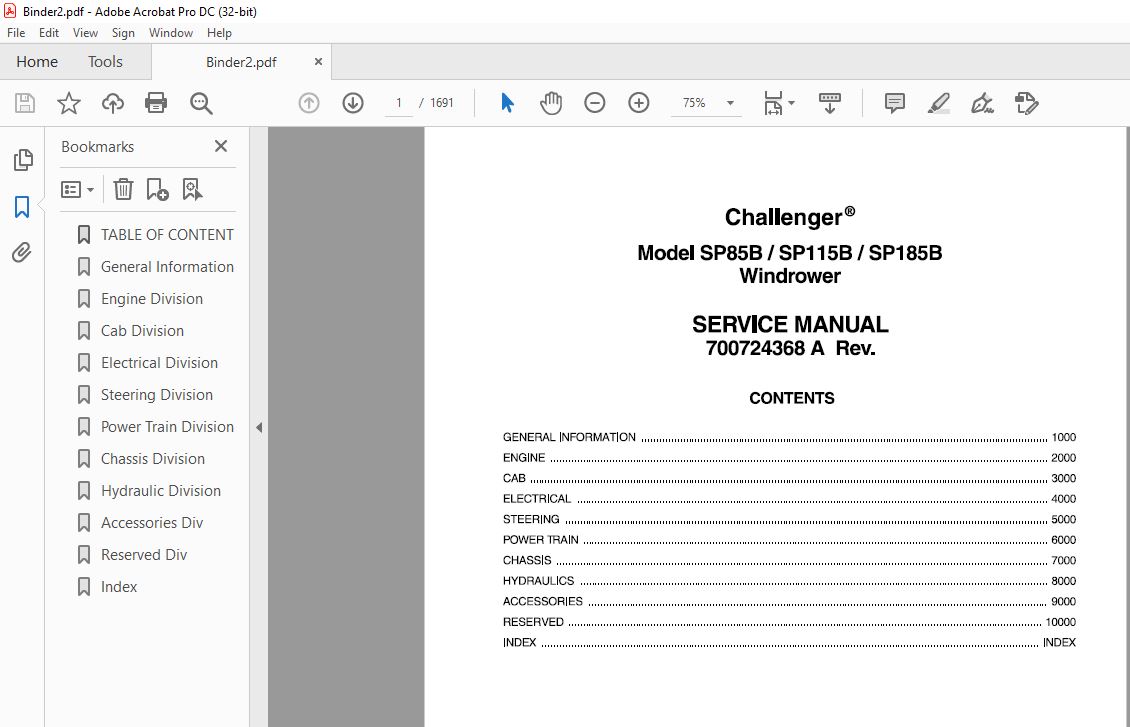This screenshot has width=1130, height=727.
Task: Show page thumbnails panel
Action: pyautogui.click(x=23, y=160)
